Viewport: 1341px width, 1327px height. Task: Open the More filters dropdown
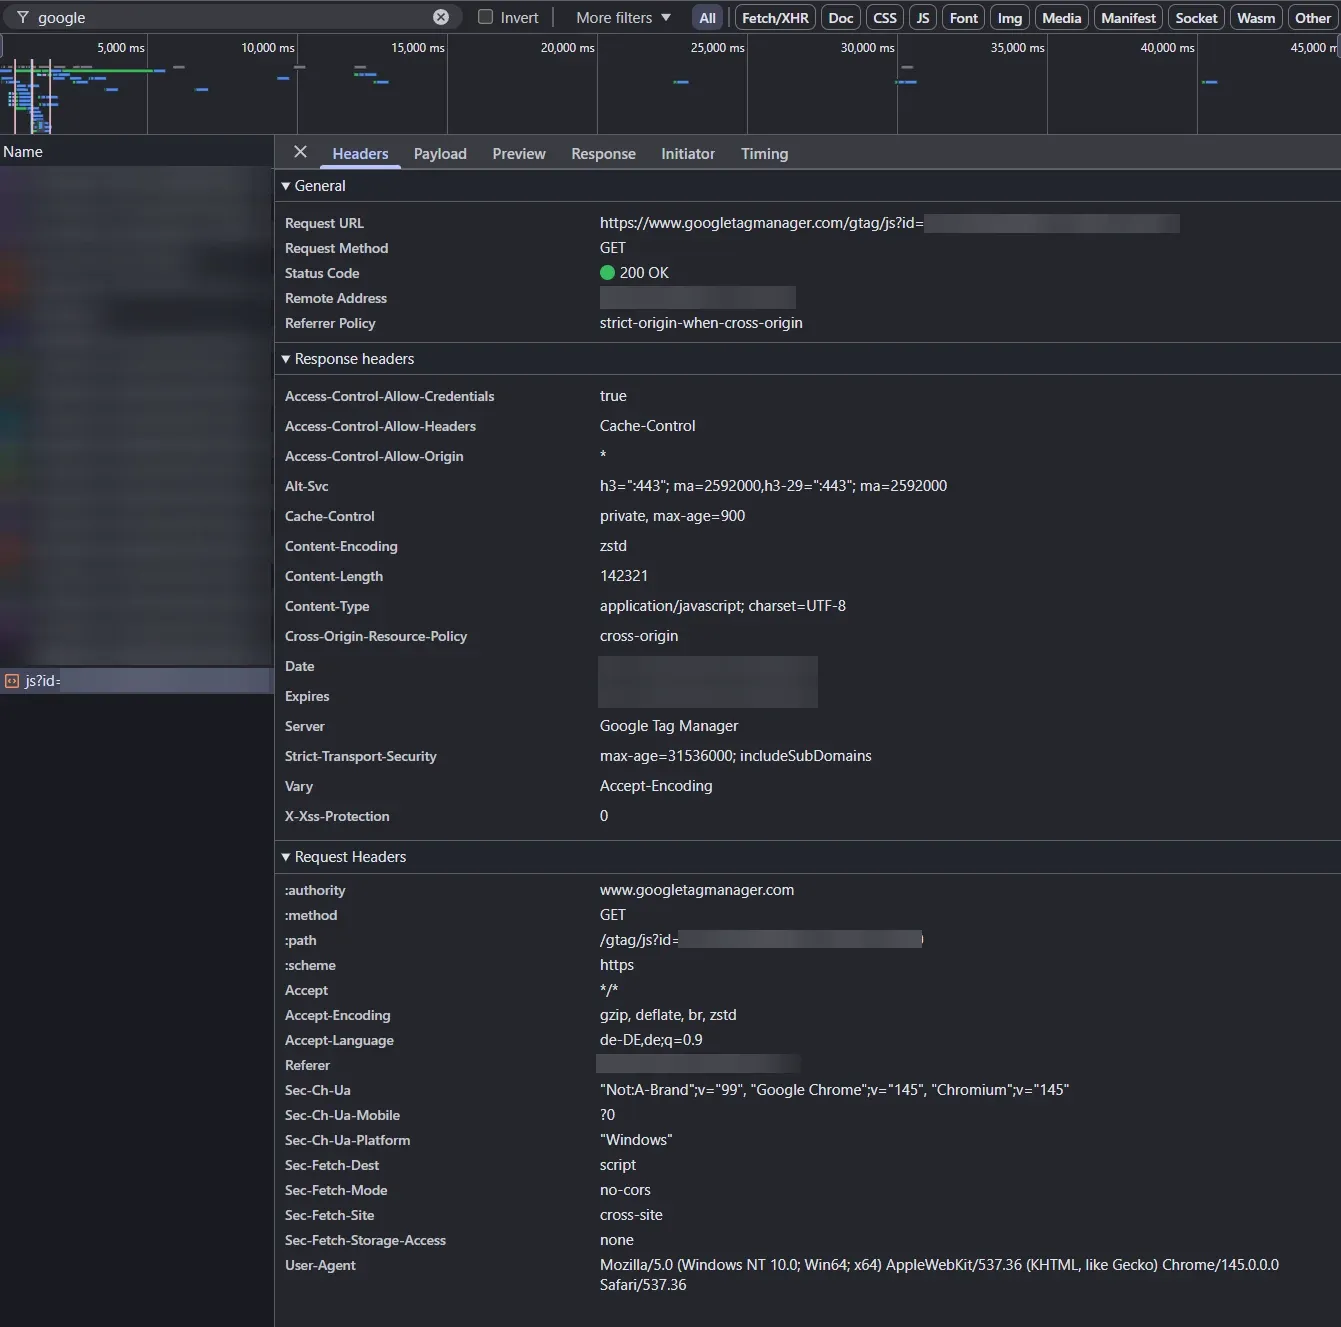click(620, 16)
